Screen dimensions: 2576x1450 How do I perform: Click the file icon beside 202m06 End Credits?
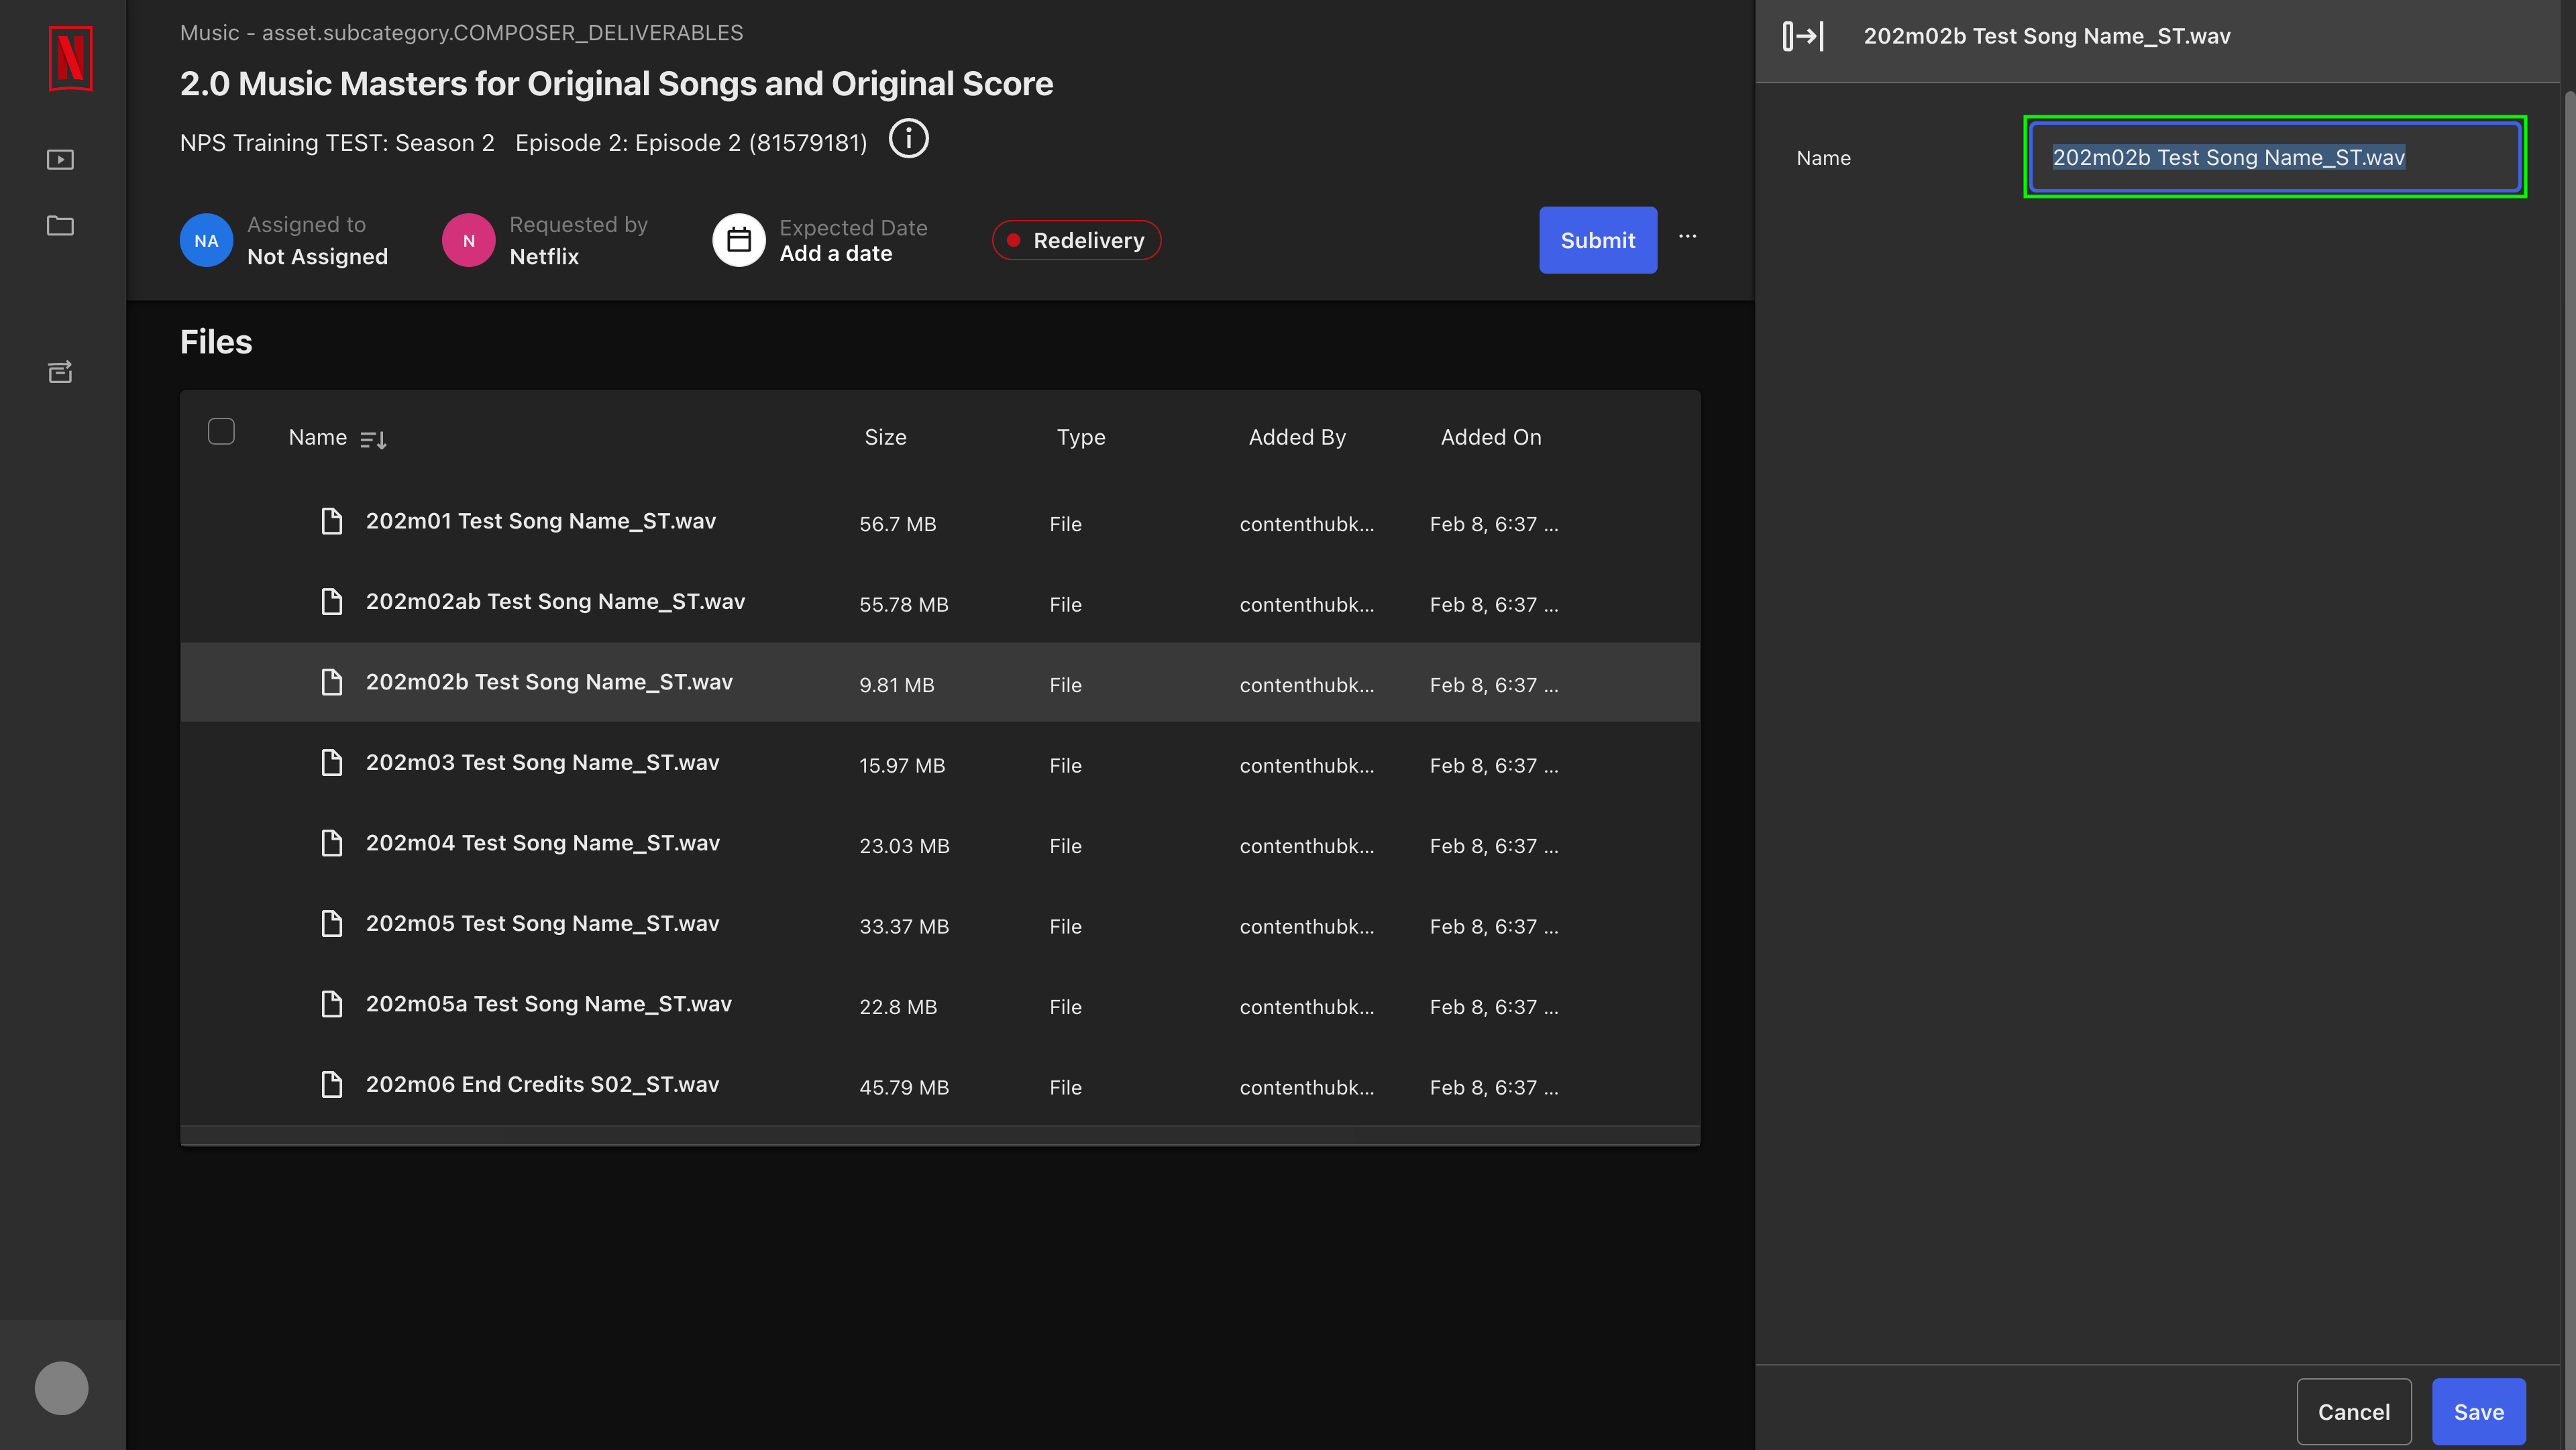coord(332,1084)
